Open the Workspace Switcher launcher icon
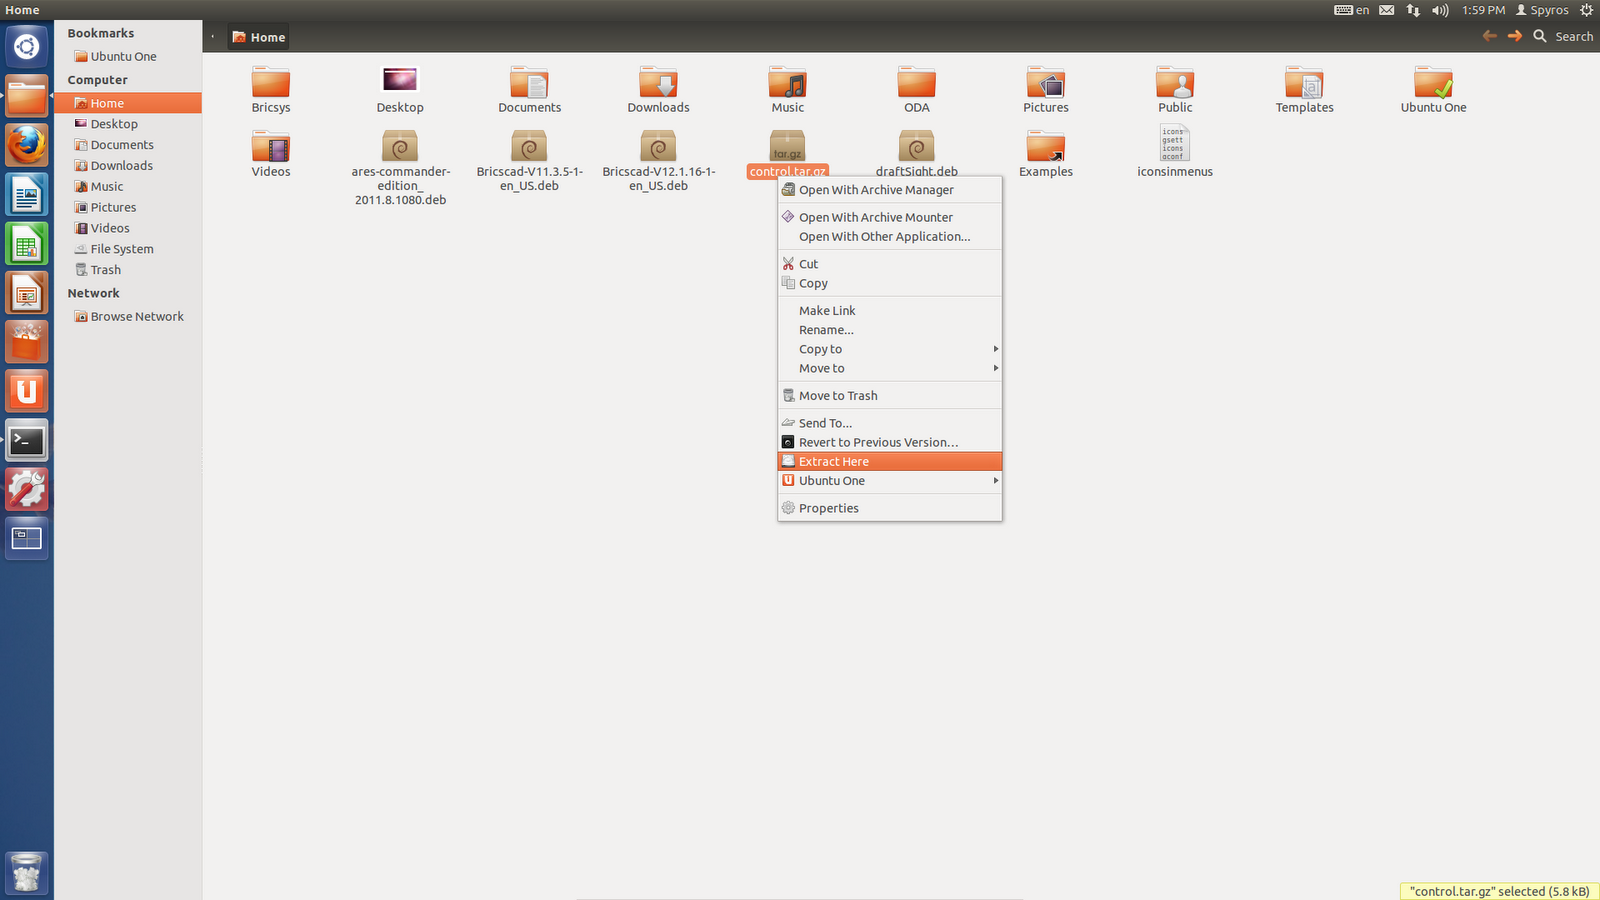This screenshot has height=900, width=1600. (27, 538)
